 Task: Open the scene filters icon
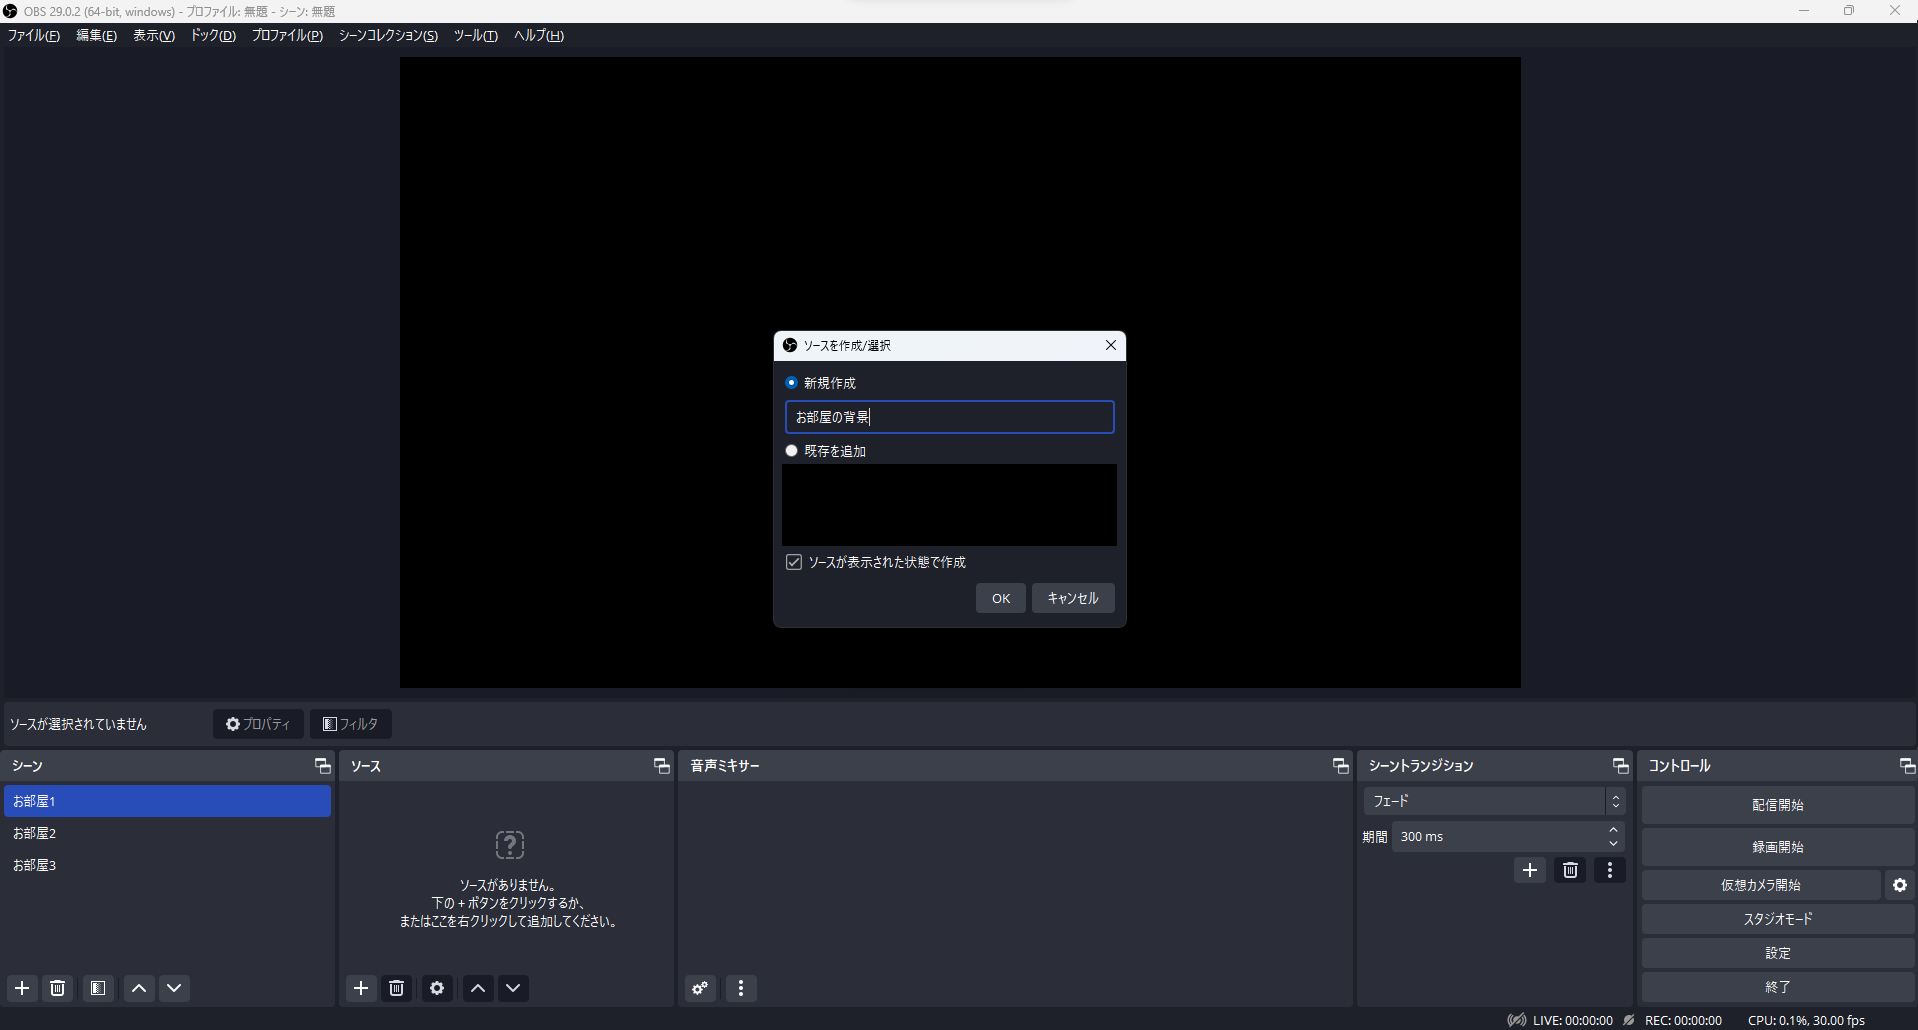coord(98,988)
